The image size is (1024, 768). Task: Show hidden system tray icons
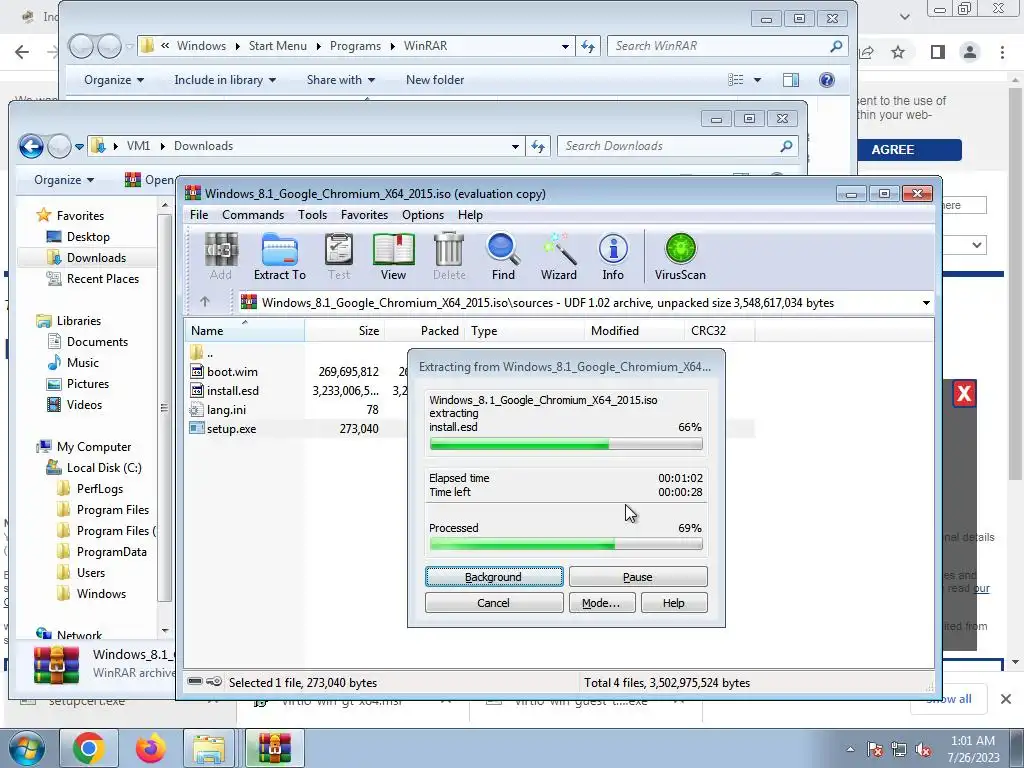pyautogui.click(x=850, y=750)
